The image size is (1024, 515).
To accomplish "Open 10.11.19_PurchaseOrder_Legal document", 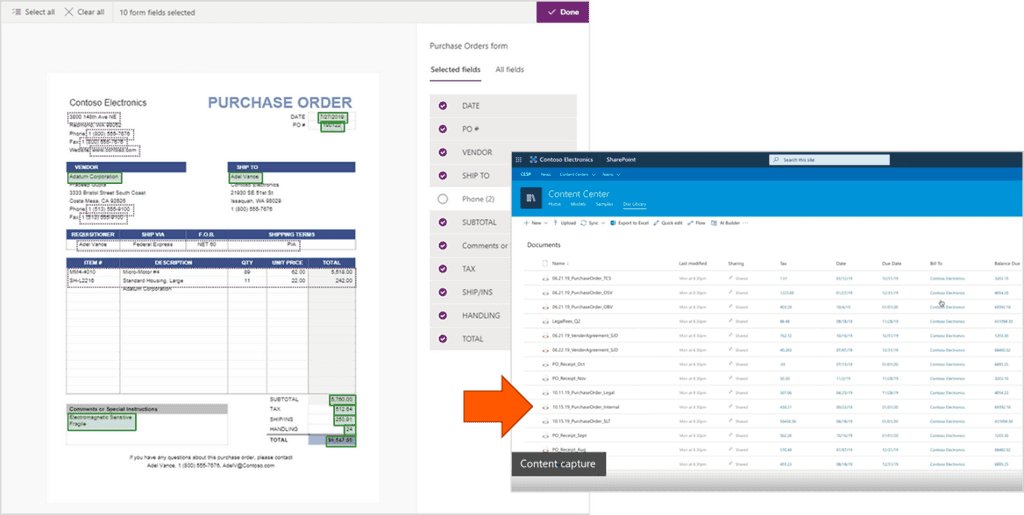I will coord(583,393).
